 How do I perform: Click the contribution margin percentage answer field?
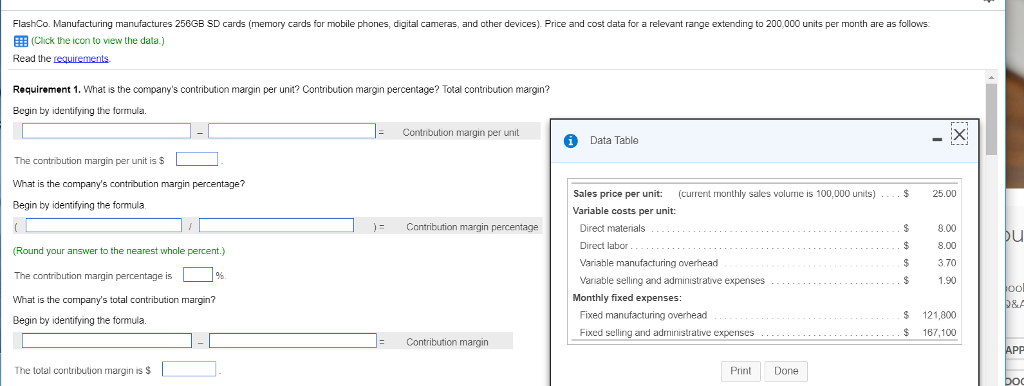click(198, 275)
